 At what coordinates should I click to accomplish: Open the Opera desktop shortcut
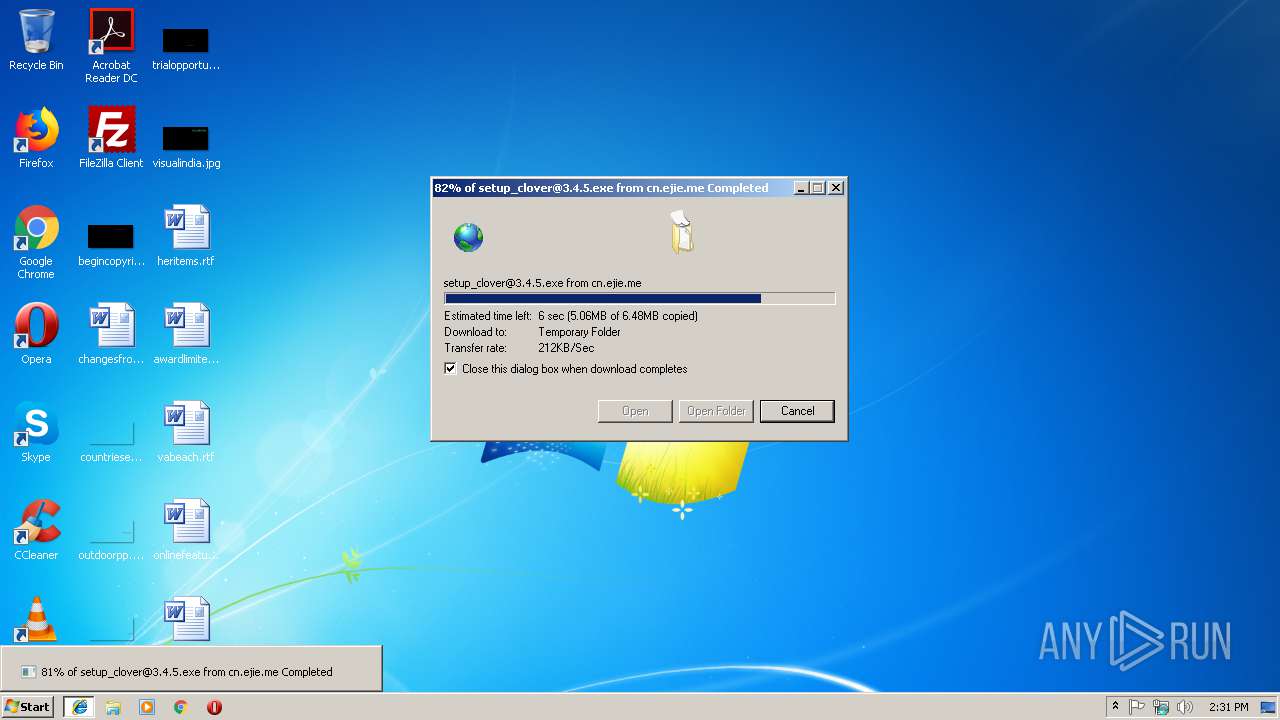point(36,334)
